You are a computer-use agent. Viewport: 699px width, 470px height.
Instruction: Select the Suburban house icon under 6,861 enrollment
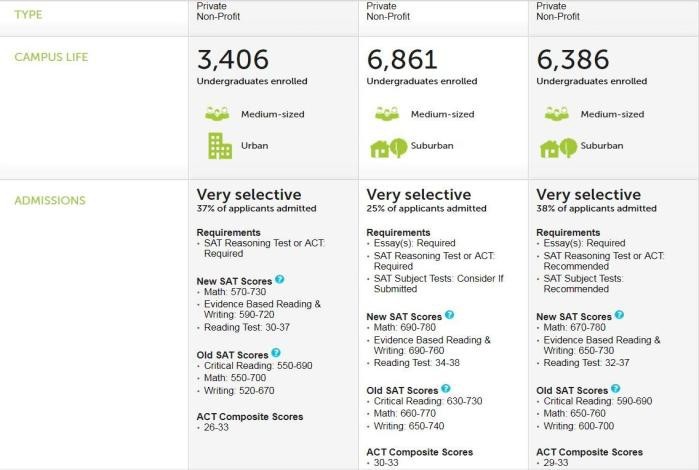[388, 148]
